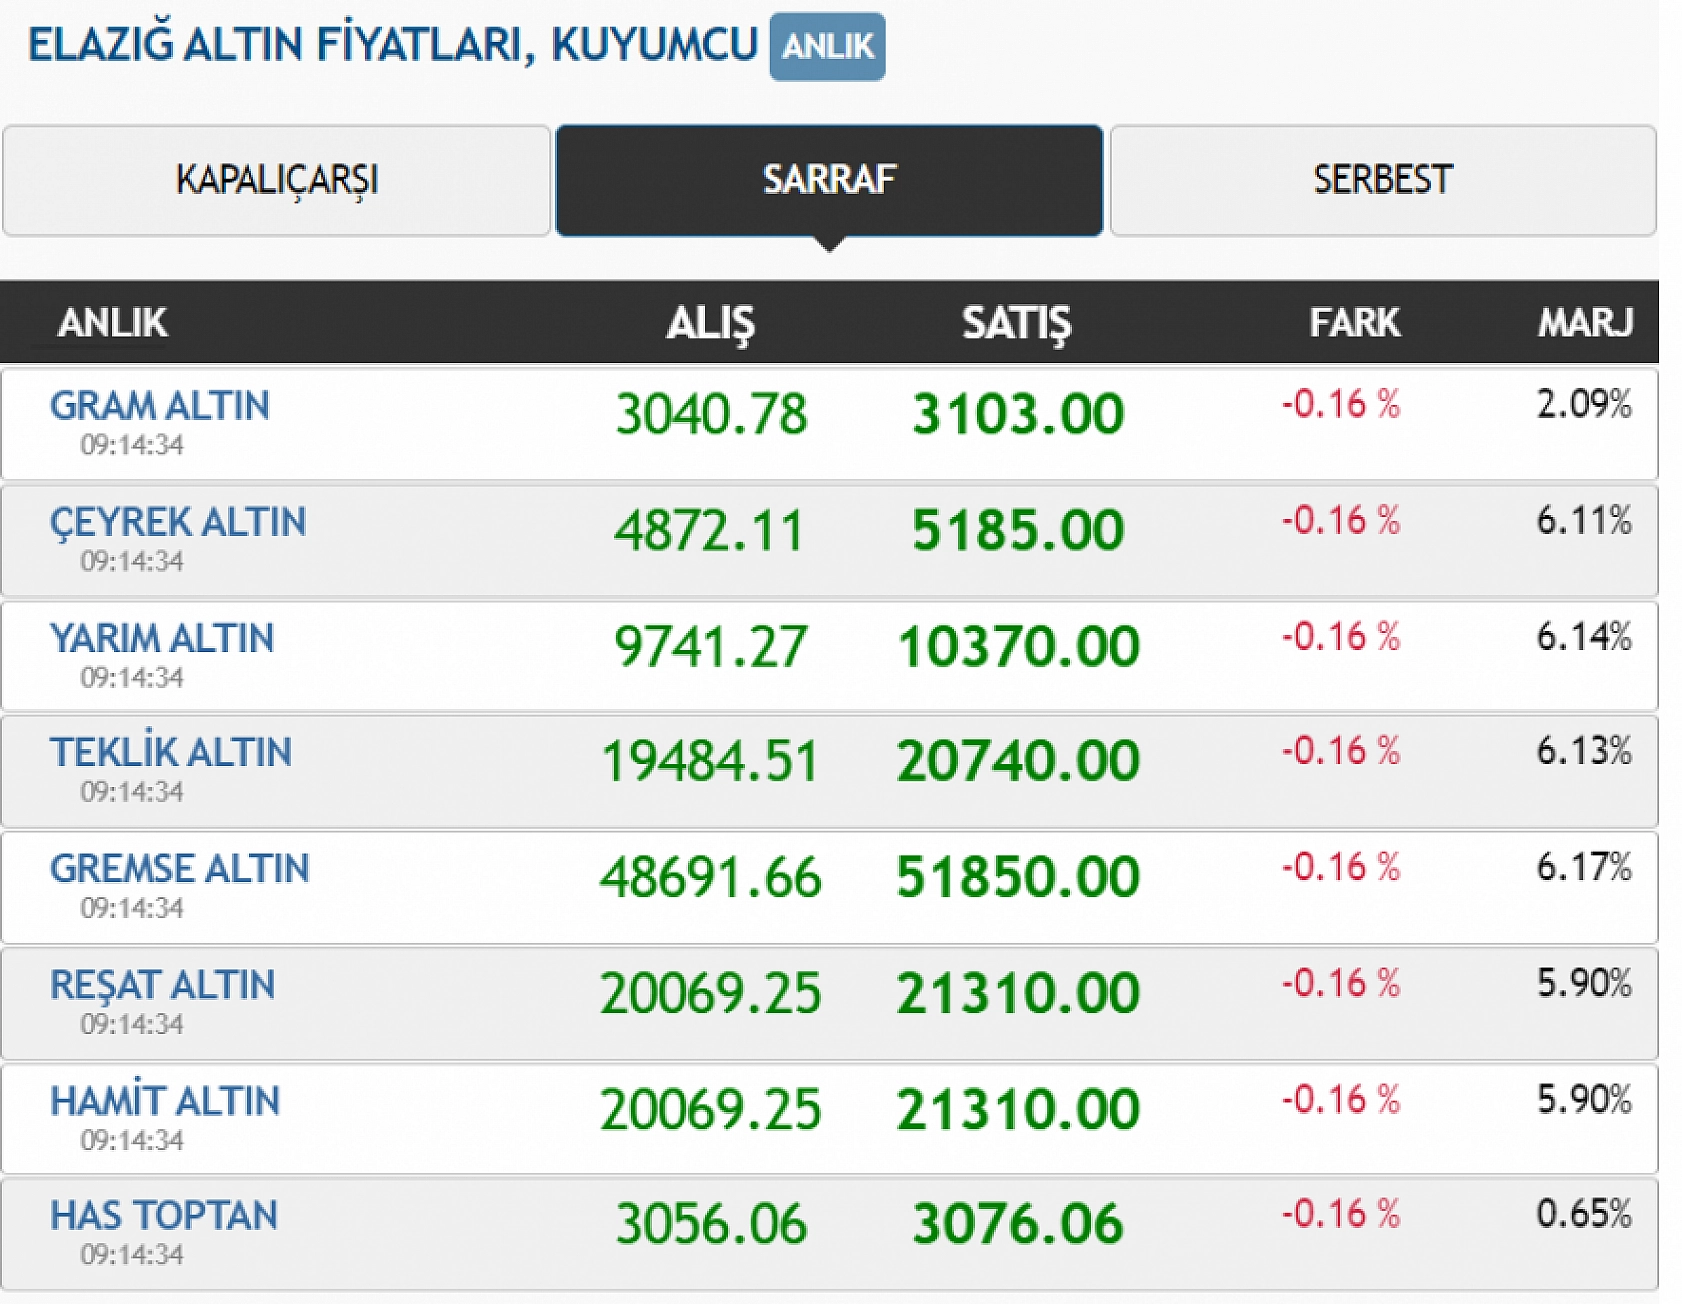1682x1304 pixels.
Task: Click Gram Altın selling price 3103.00
Action: tap(1018, 414)
